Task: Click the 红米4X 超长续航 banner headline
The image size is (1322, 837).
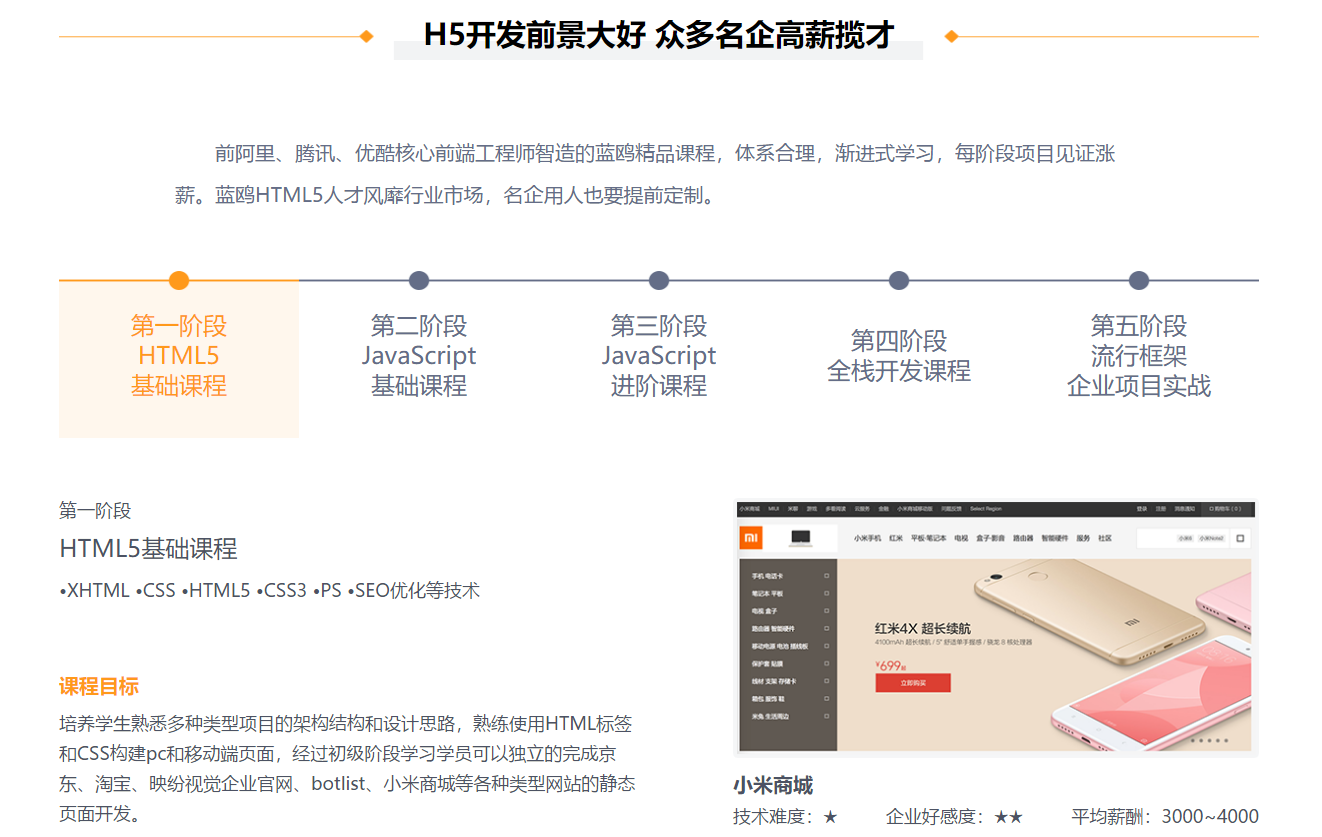Action: coord(922,629)
